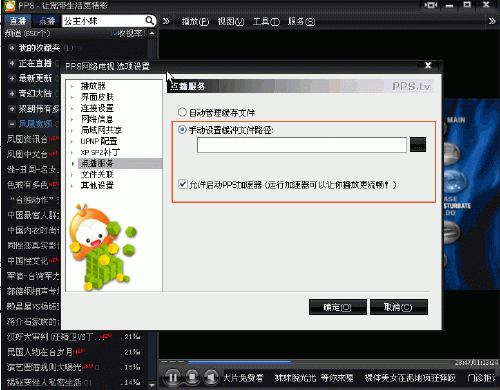This screenshot has height=390, width=500.
Task: Close the PPS options dialog
Action: point(428,65)
